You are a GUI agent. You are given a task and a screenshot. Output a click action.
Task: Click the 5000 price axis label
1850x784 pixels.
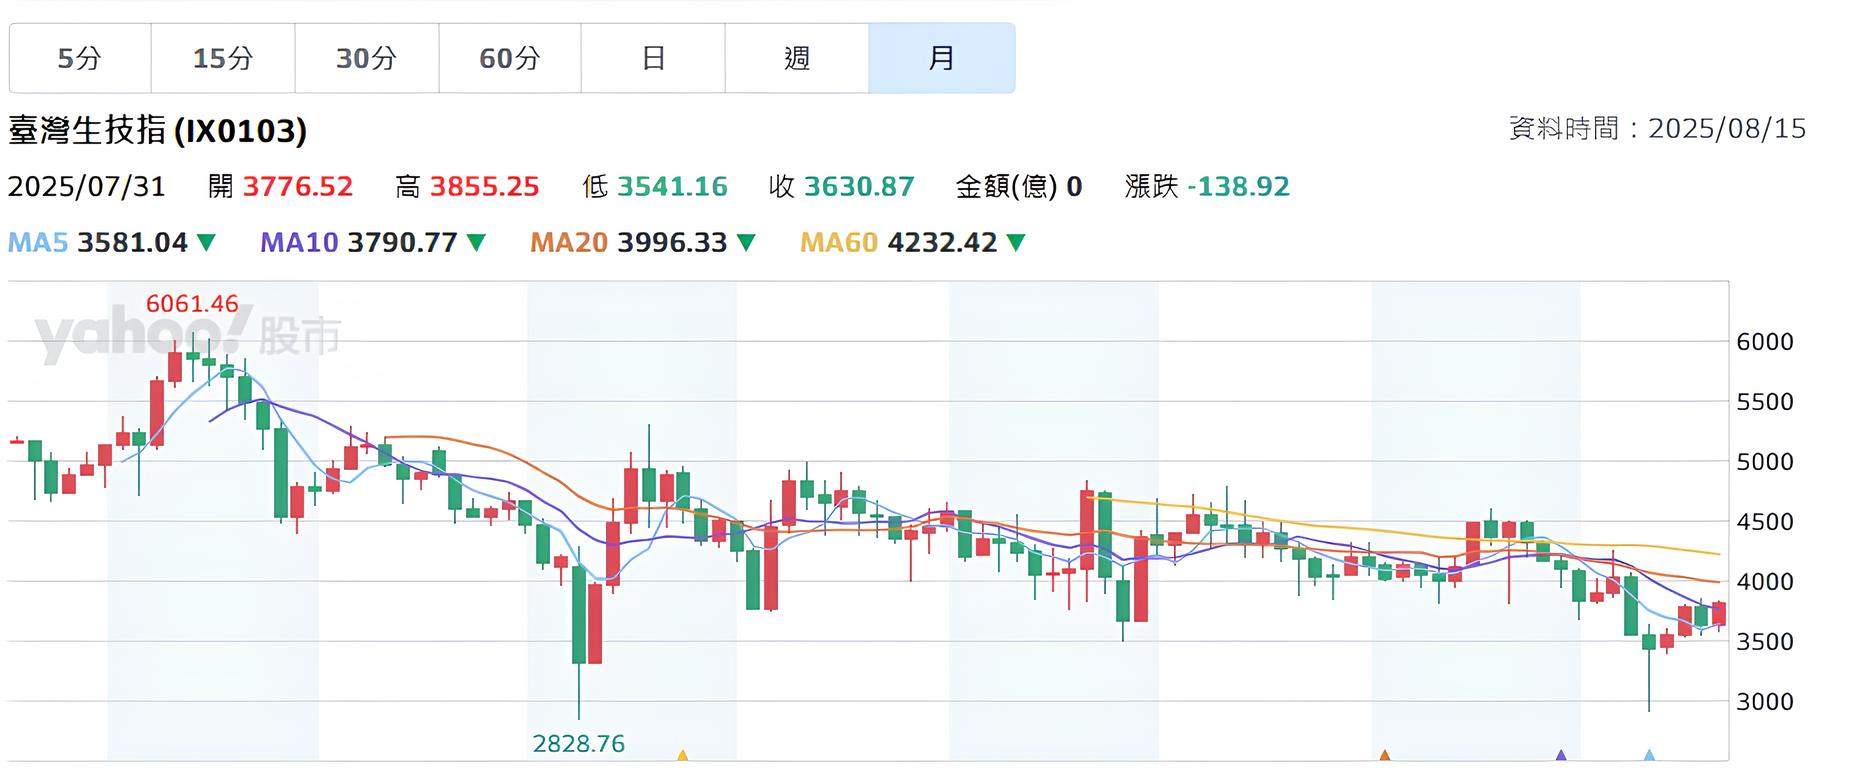coord(1765,462)
